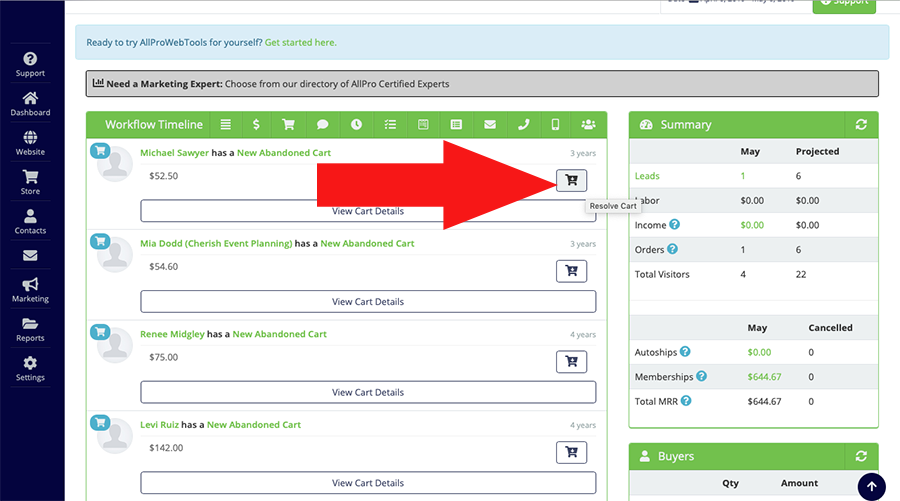Go to Marketing in the sidebar
This screenshot has height=501, width=900.
point(30,290)
